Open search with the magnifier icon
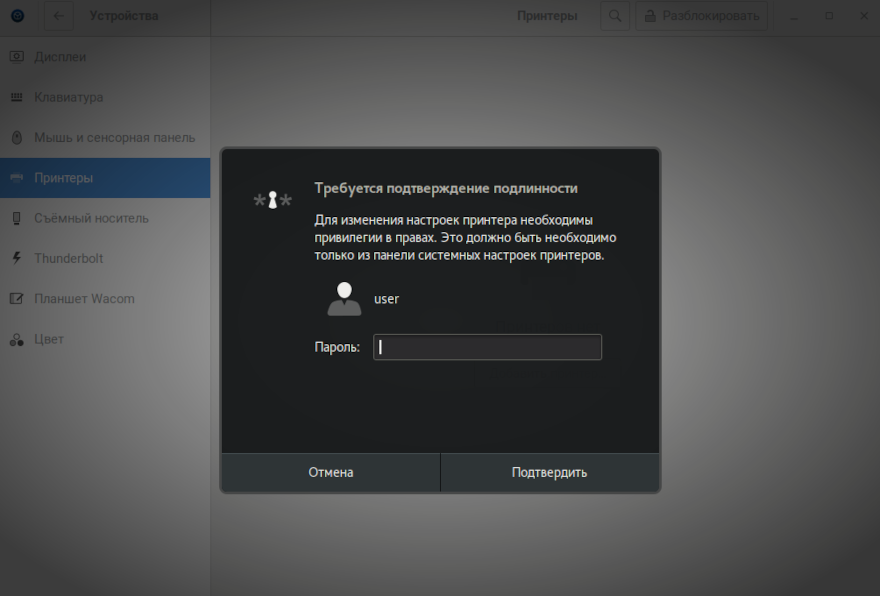The image size is (880, 596). 615,16
